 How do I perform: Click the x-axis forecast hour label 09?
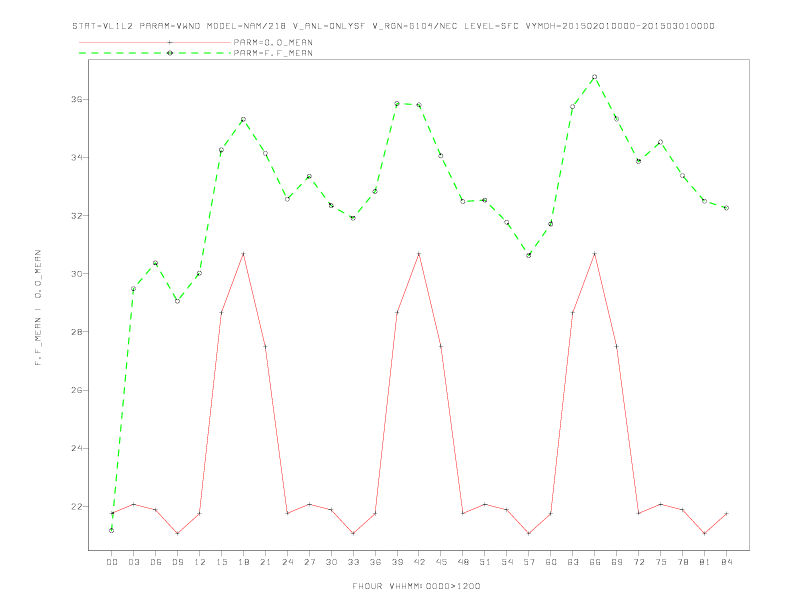177,562
